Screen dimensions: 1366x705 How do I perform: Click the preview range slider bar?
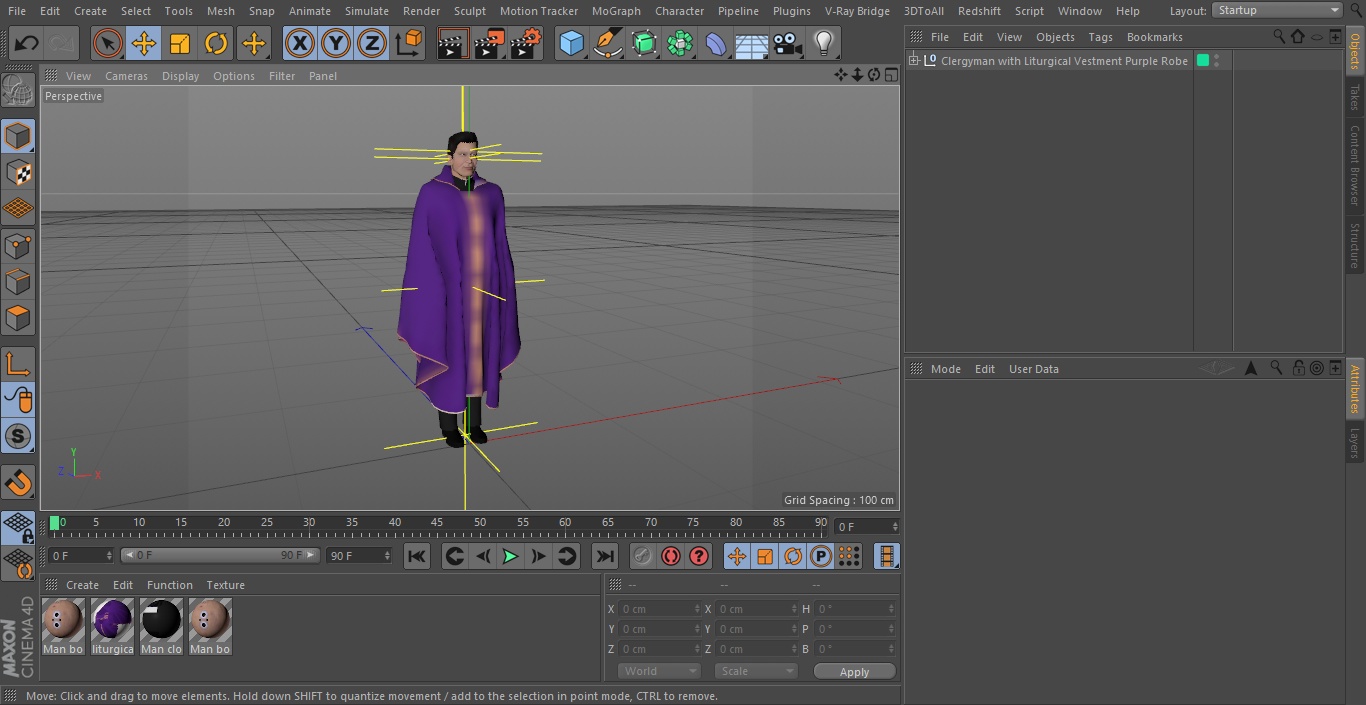click(x=220, y=555)
